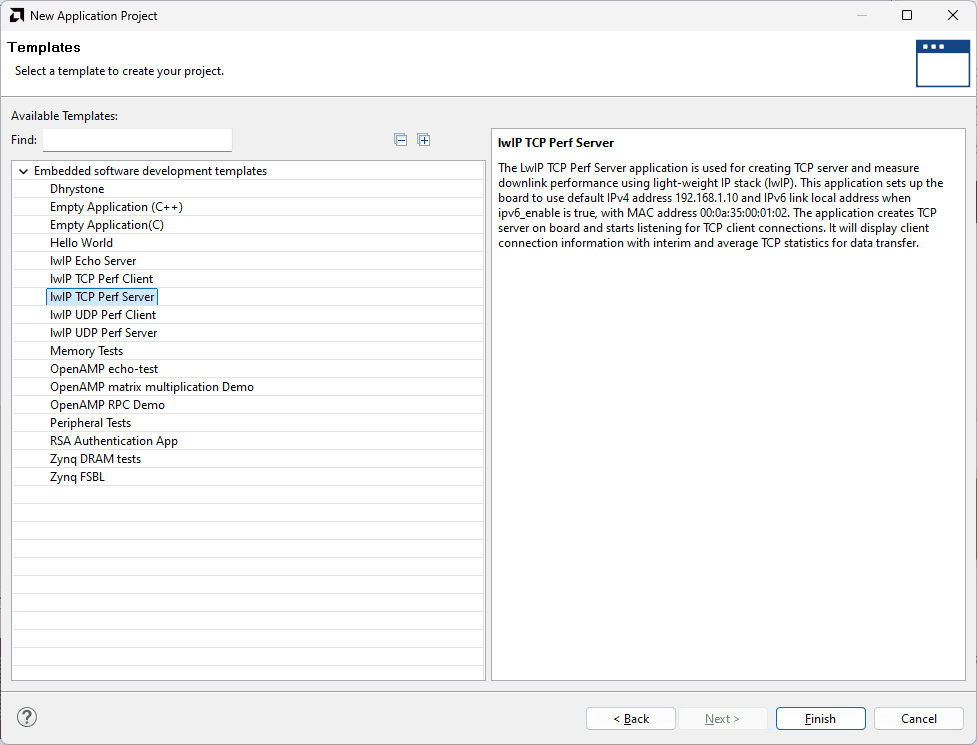Select the Dhrystone template
Screen dimensions: 977x745
pyautogui.click(x=77, y=189)
